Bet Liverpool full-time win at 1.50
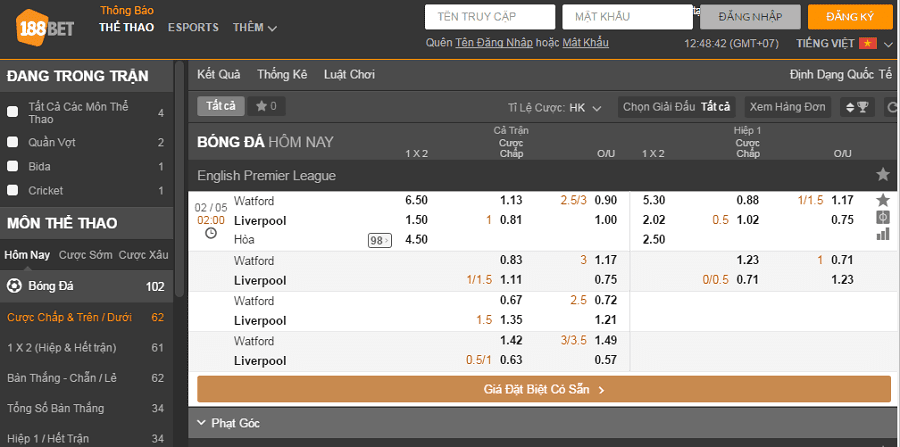The image size is (900, 447). coord(416,220)
